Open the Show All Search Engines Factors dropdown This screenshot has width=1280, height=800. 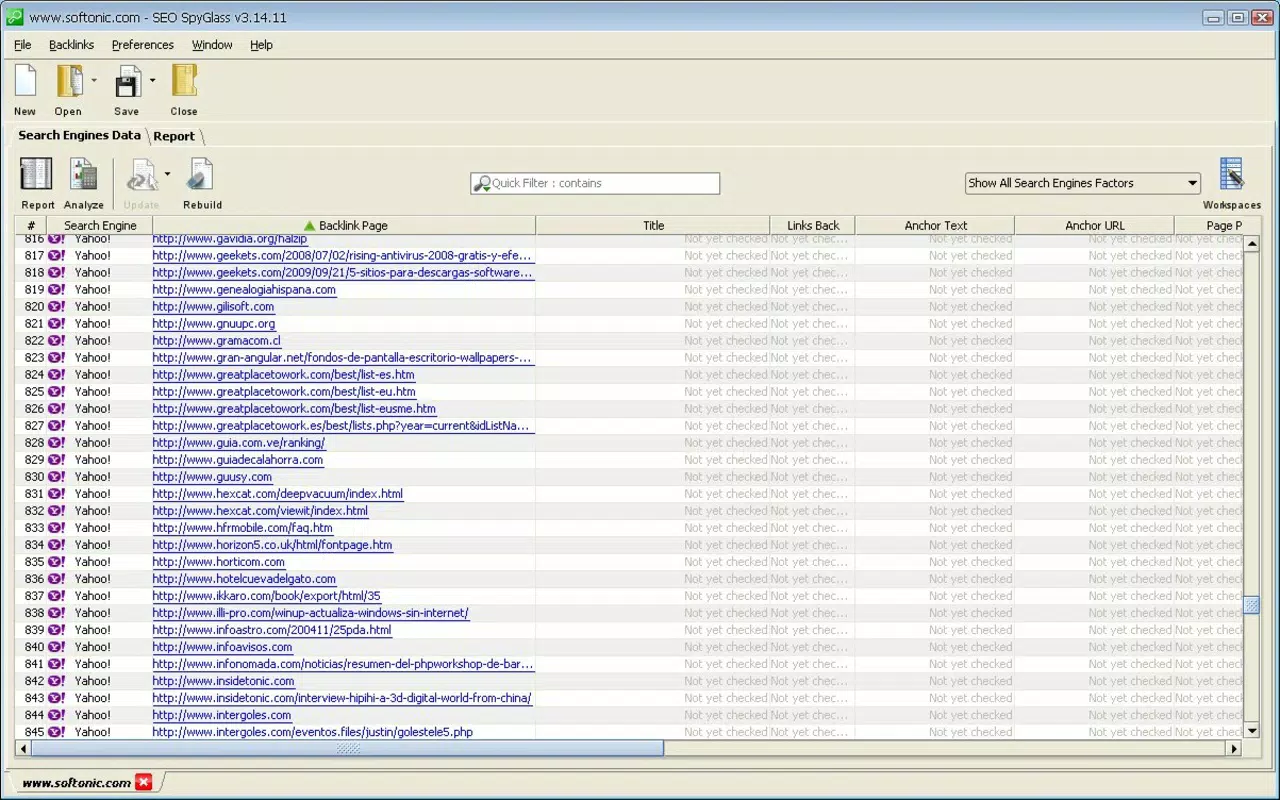[x=1083, y=183]
